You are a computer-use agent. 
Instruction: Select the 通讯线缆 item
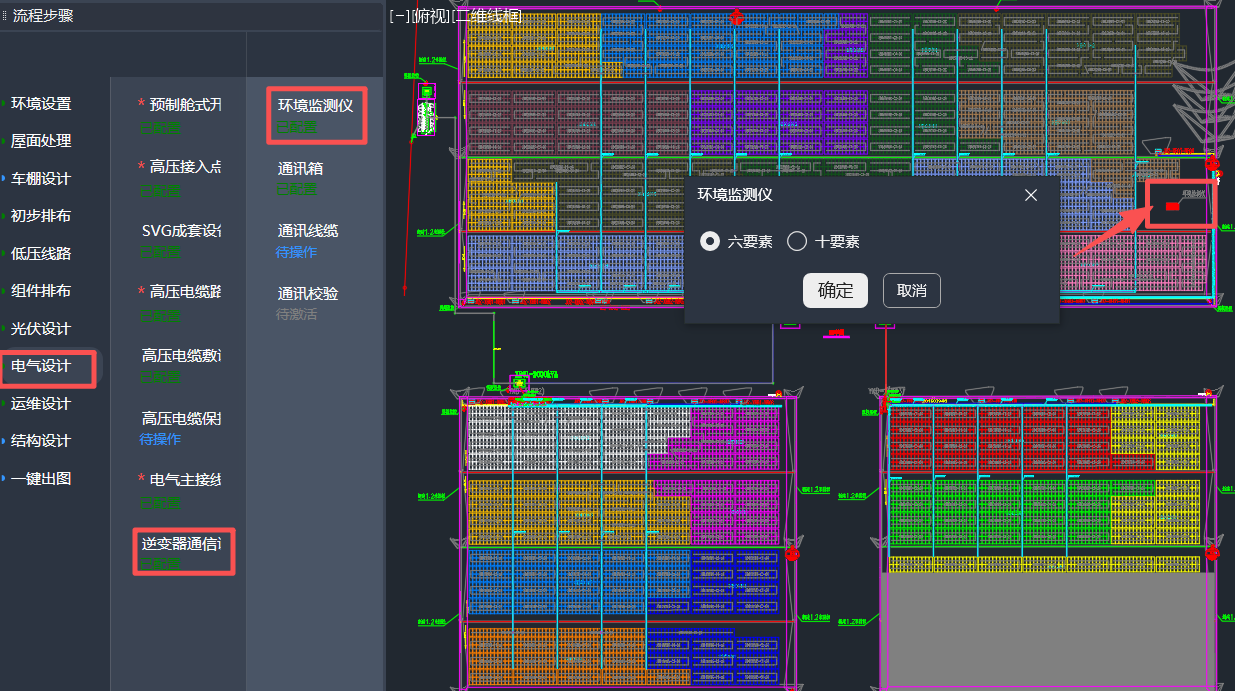pyautogui.click(x=308, y=231)
